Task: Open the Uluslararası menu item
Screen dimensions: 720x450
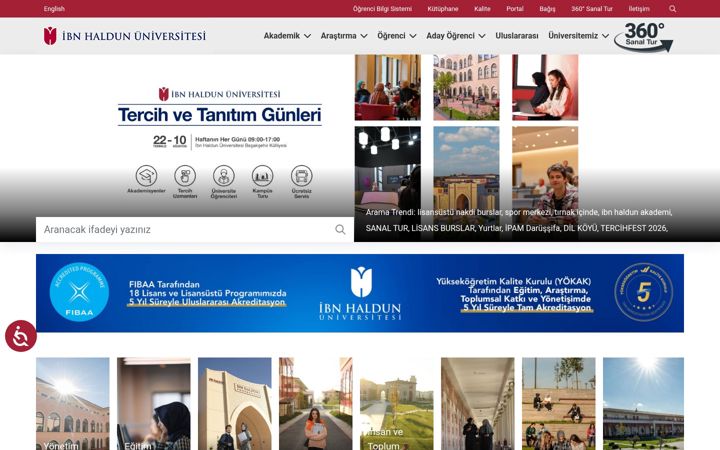Action: coord(517,36)
